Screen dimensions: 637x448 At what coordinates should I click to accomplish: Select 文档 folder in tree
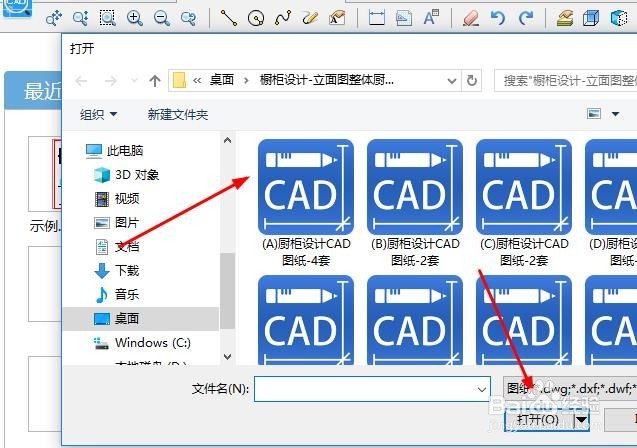(117, 247)
